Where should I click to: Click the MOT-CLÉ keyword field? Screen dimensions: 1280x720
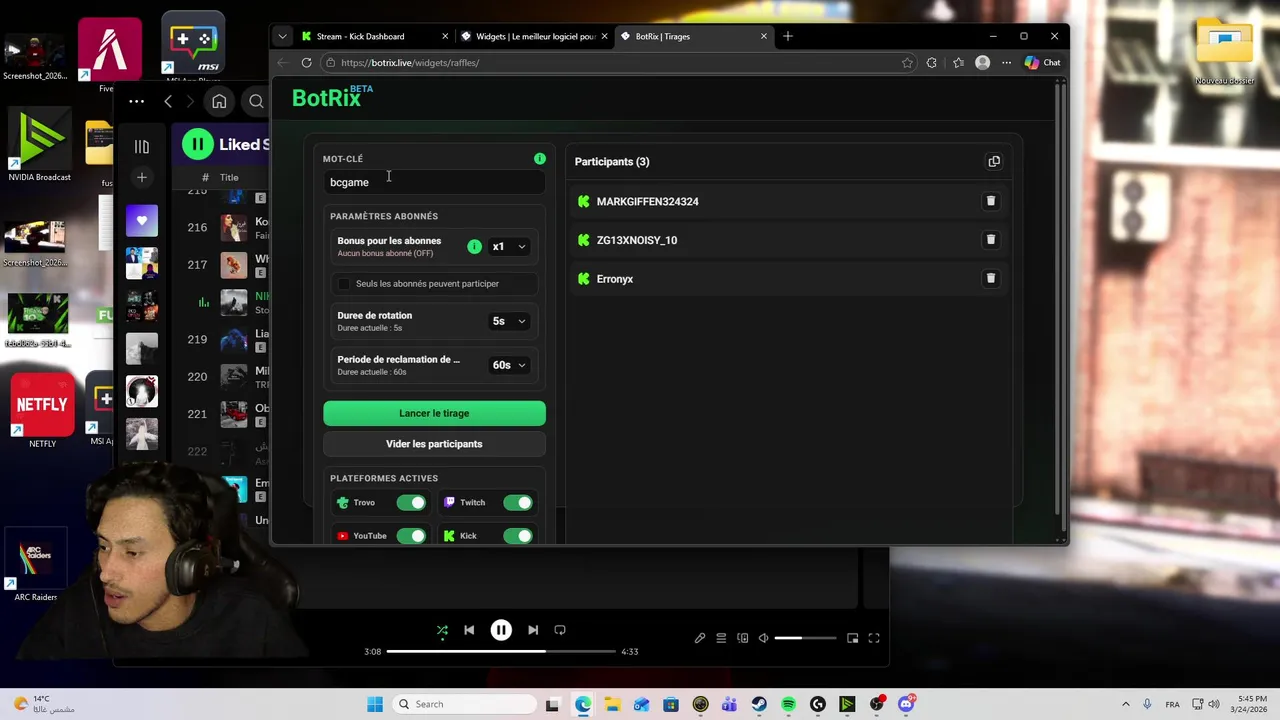tap(434, 182)
